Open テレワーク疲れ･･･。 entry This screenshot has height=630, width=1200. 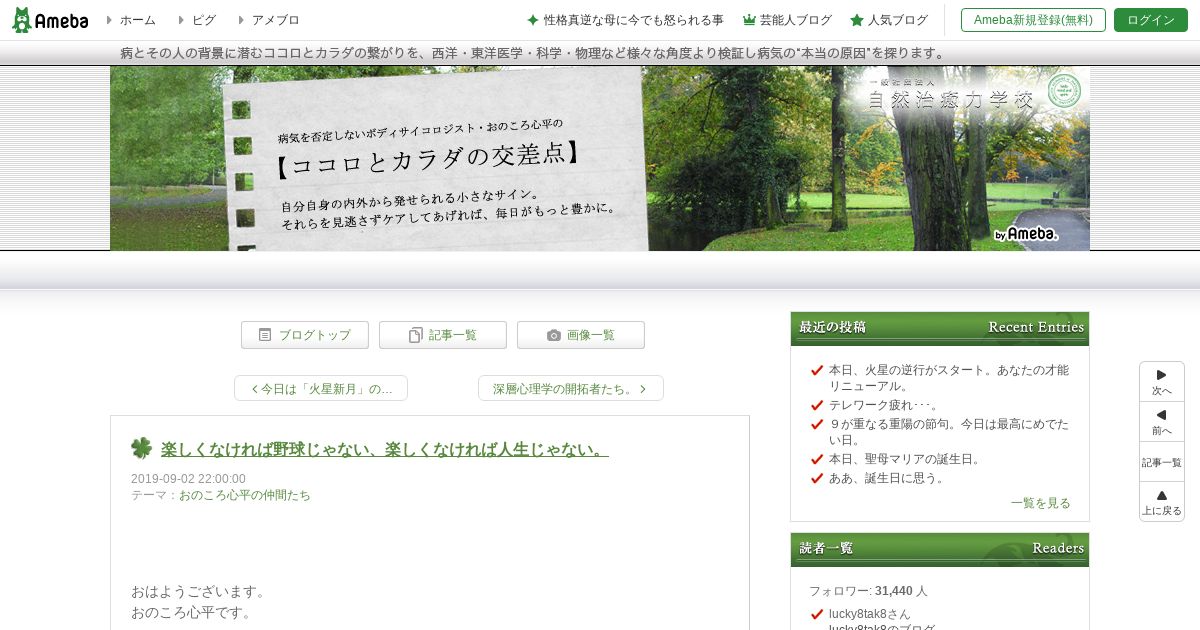click(x=884, y=405)
